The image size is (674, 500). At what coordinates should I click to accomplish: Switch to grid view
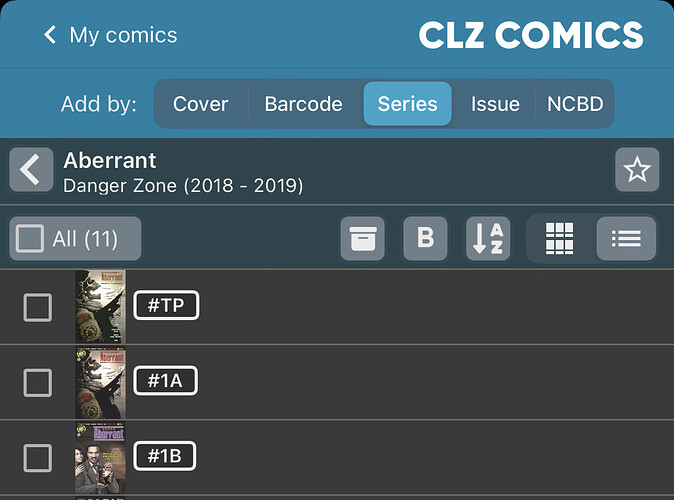pyautogui.click(x=560, y=238)
